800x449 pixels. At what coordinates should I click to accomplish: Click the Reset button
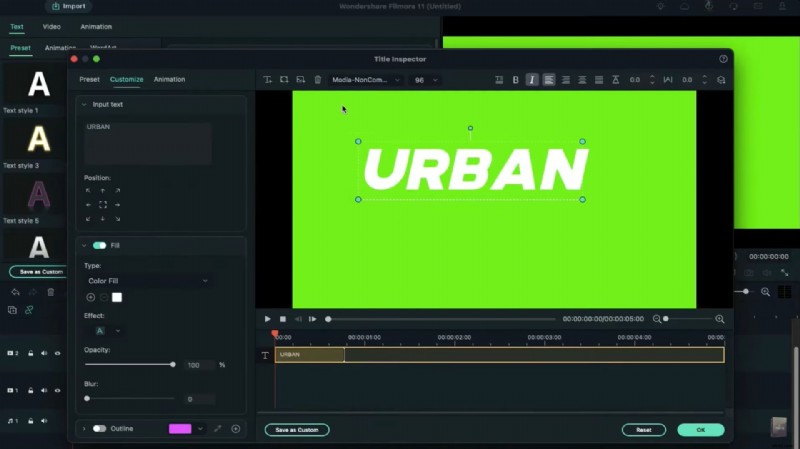point(643,430)
